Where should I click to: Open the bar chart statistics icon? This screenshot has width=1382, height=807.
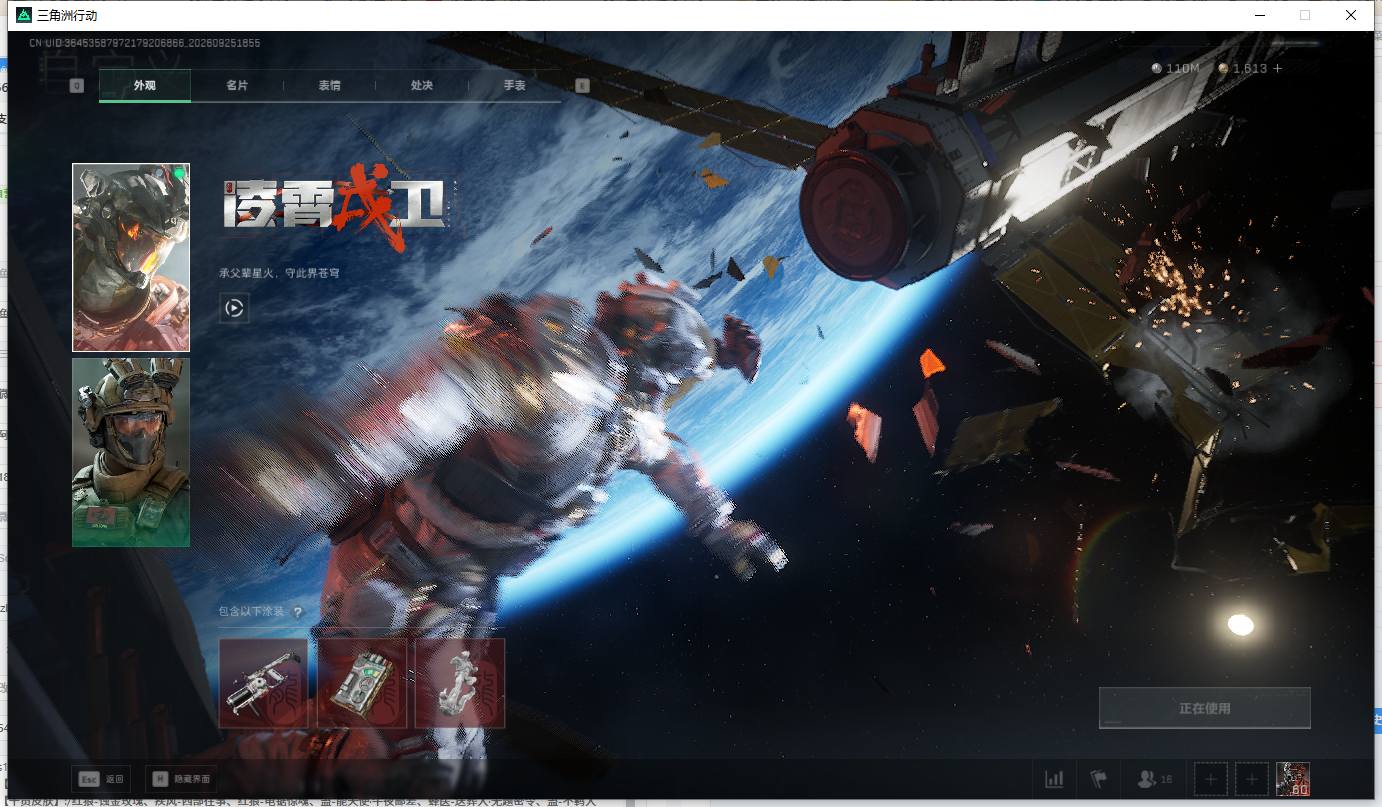[x=1054, y=779]
